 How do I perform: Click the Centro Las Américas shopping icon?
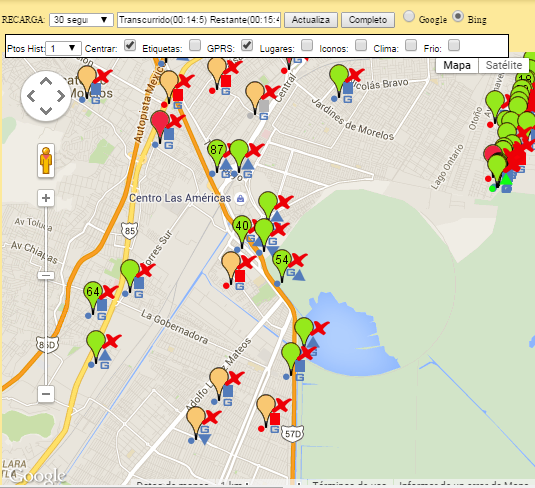pos(241,198)
